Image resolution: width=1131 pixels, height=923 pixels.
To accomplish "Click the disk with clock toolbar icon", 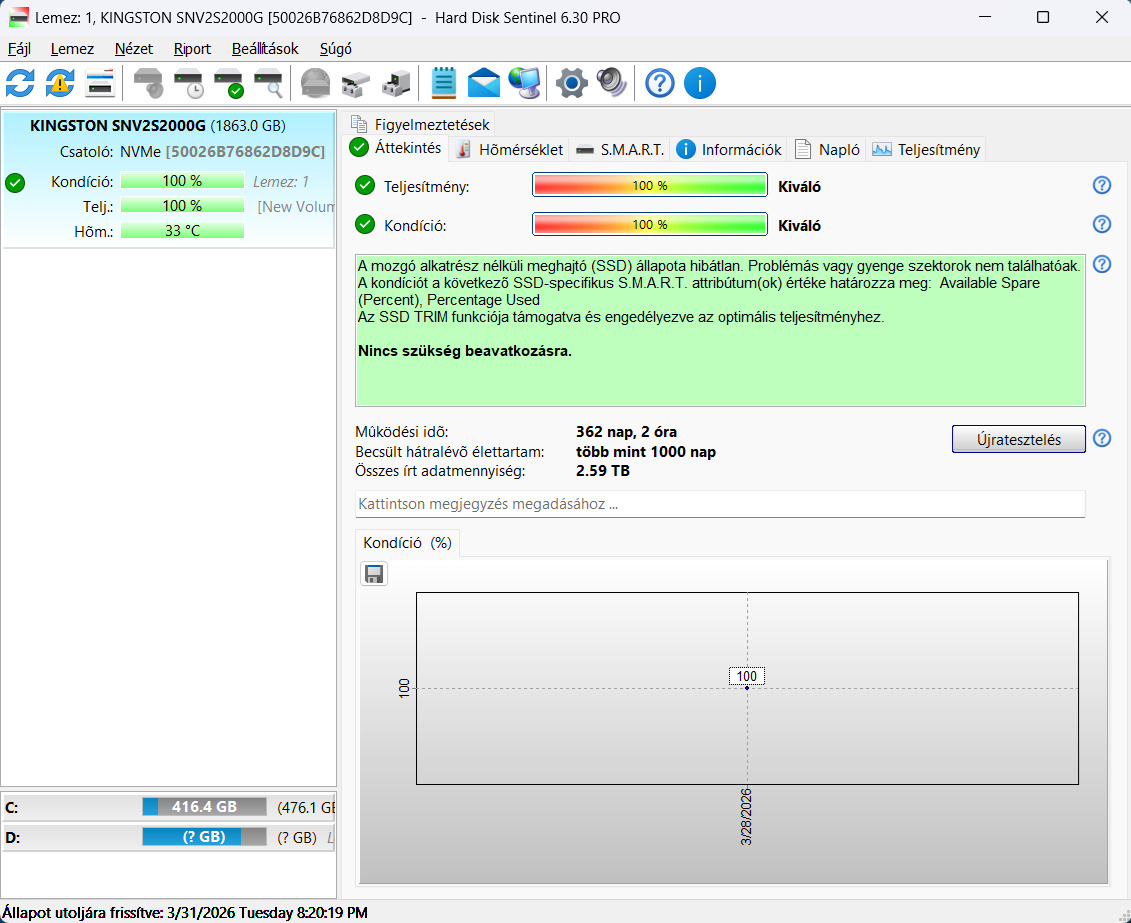I will coord(189,83).
